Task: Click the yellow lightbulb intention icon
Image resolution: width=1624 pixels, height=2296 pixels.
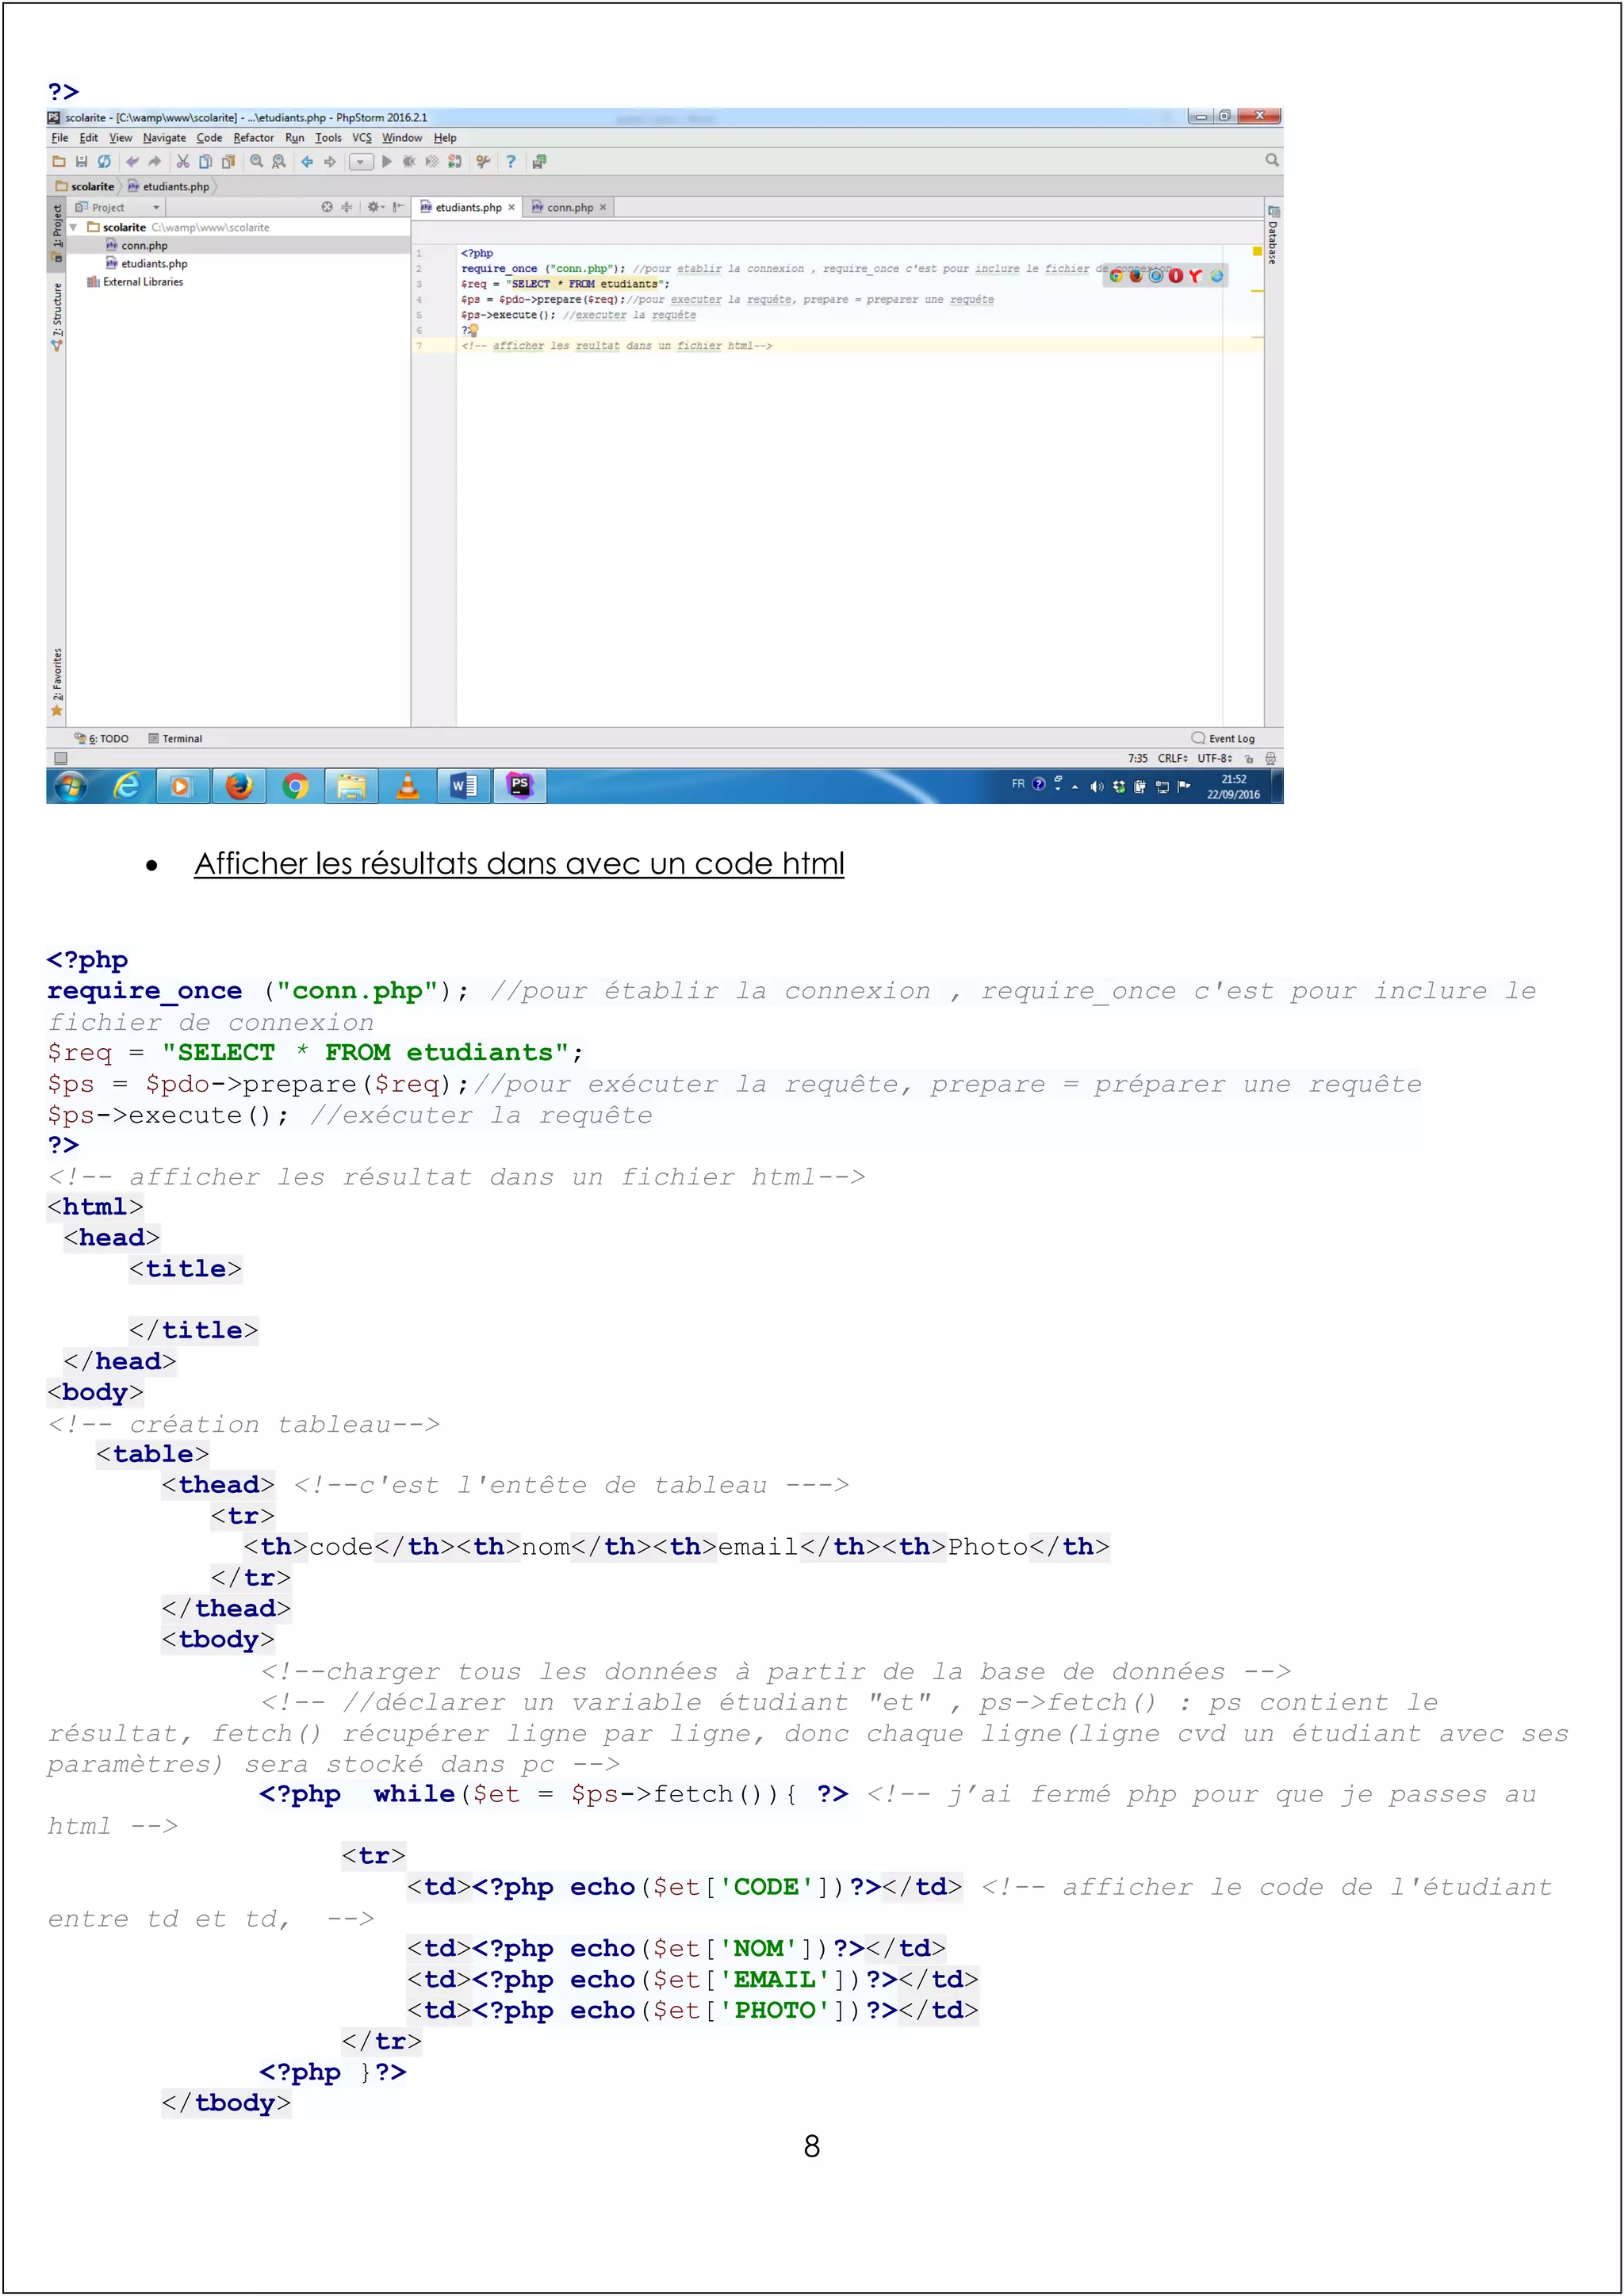Action: (474, 330)
